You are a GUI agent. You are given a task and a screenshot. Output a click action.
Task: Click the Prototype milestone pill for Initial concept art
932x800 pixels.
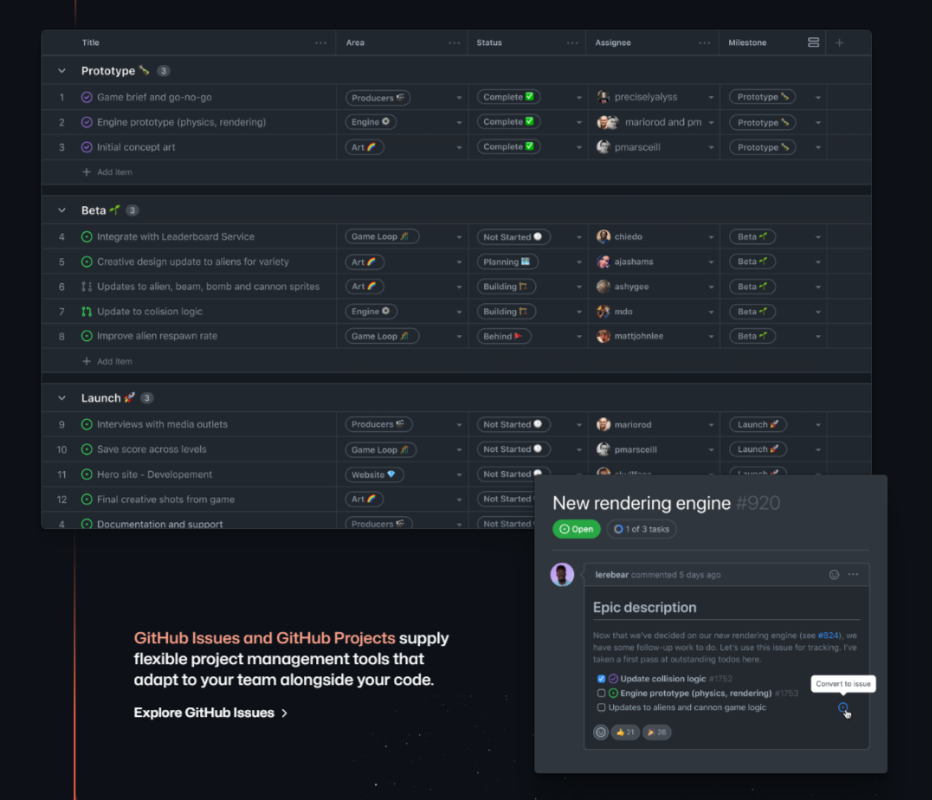pyautogui.click(x=763, y=147)
